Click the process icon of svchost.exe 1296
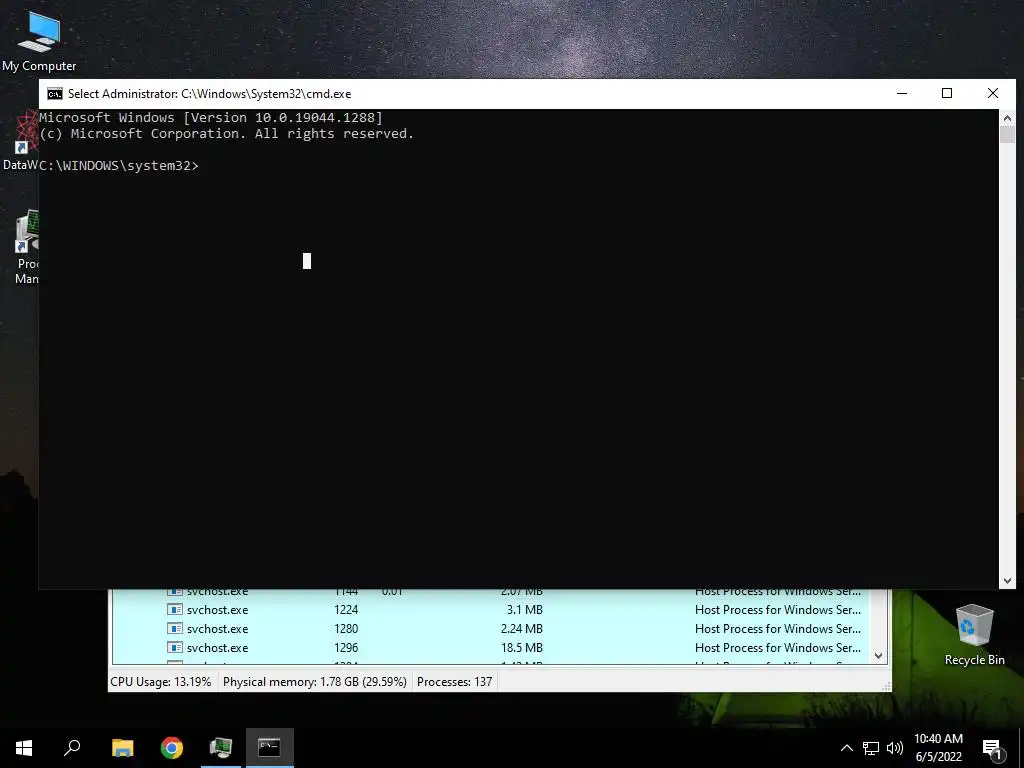1024x768 pixels. (174, 647)
